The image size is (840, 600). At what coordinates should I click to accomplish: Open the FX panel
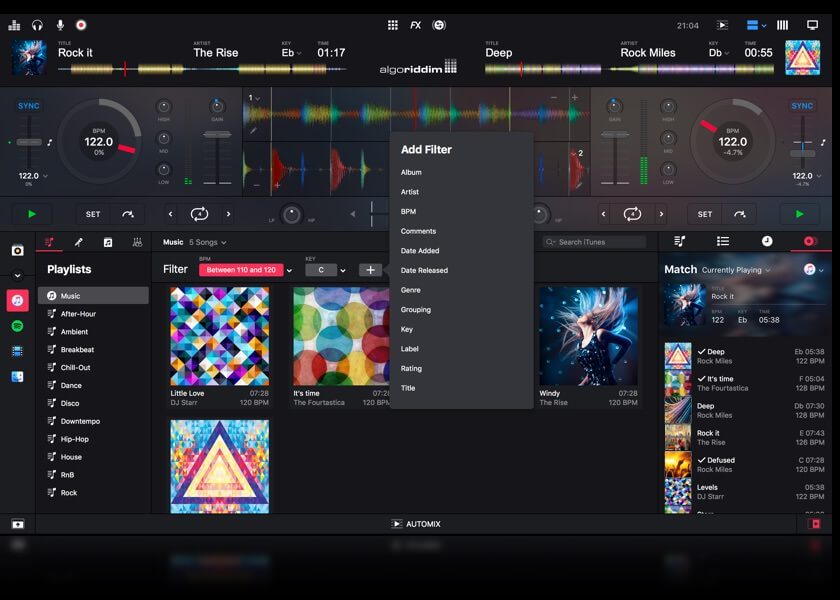point(415,25)
